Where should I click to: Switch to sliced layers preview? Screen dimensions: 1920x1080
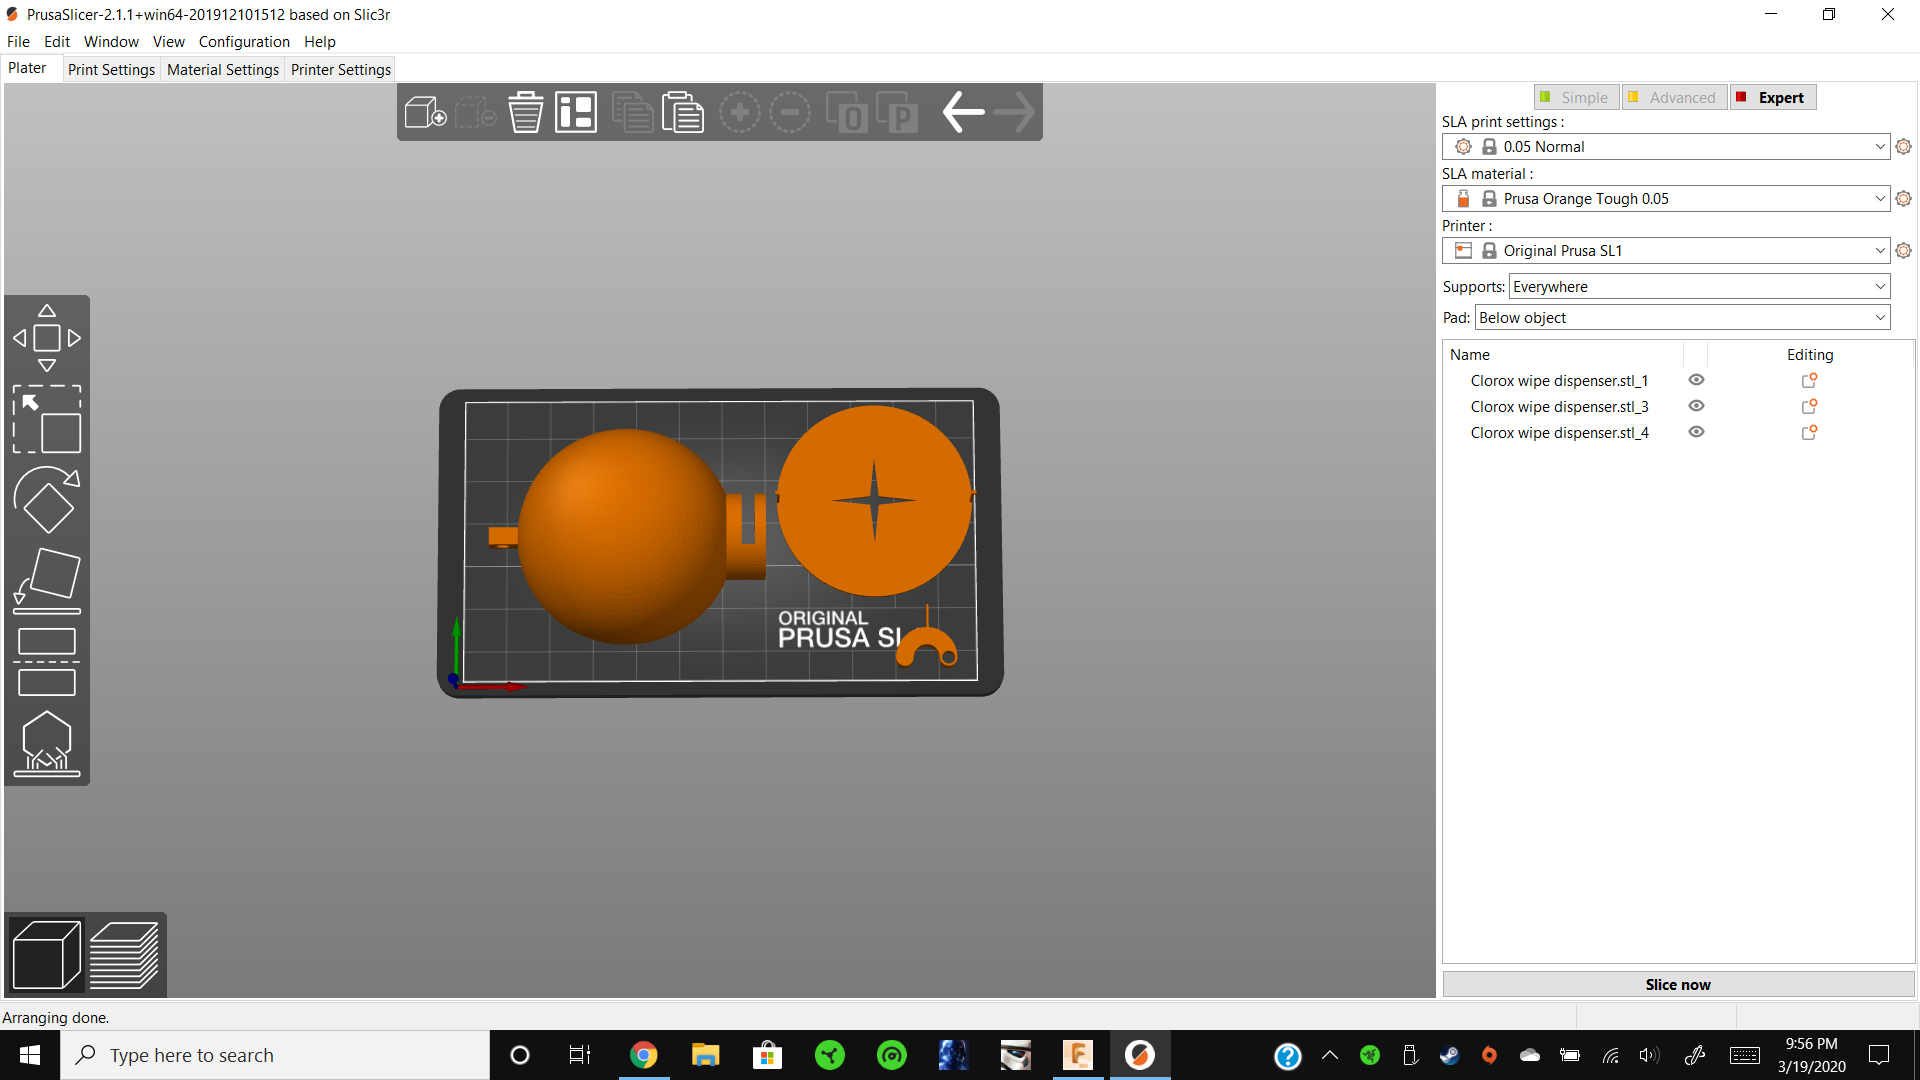pyautogui.click(x=124, y=955)
